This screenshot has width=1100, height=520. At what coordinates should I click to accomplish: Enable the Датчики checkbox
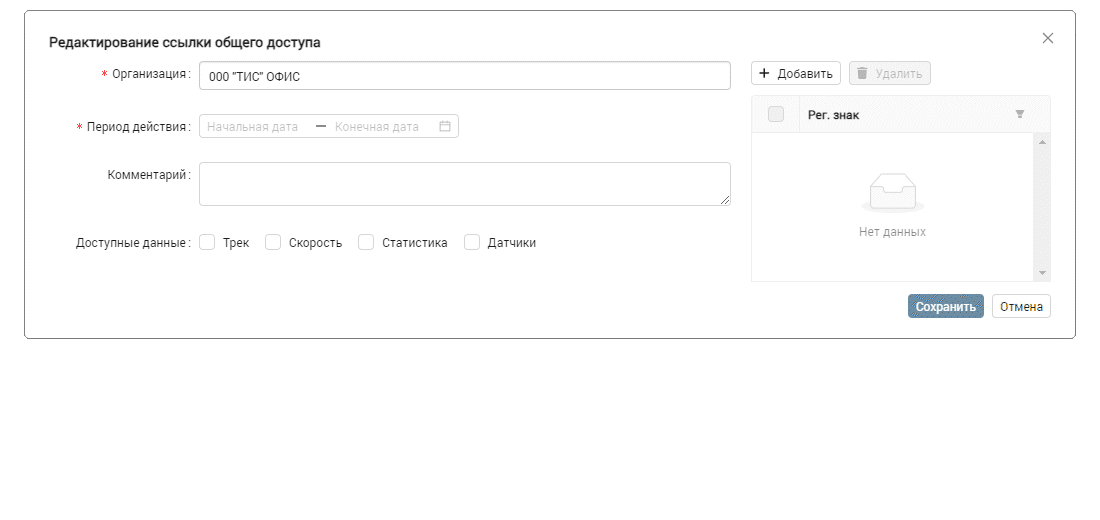point(472,242)
